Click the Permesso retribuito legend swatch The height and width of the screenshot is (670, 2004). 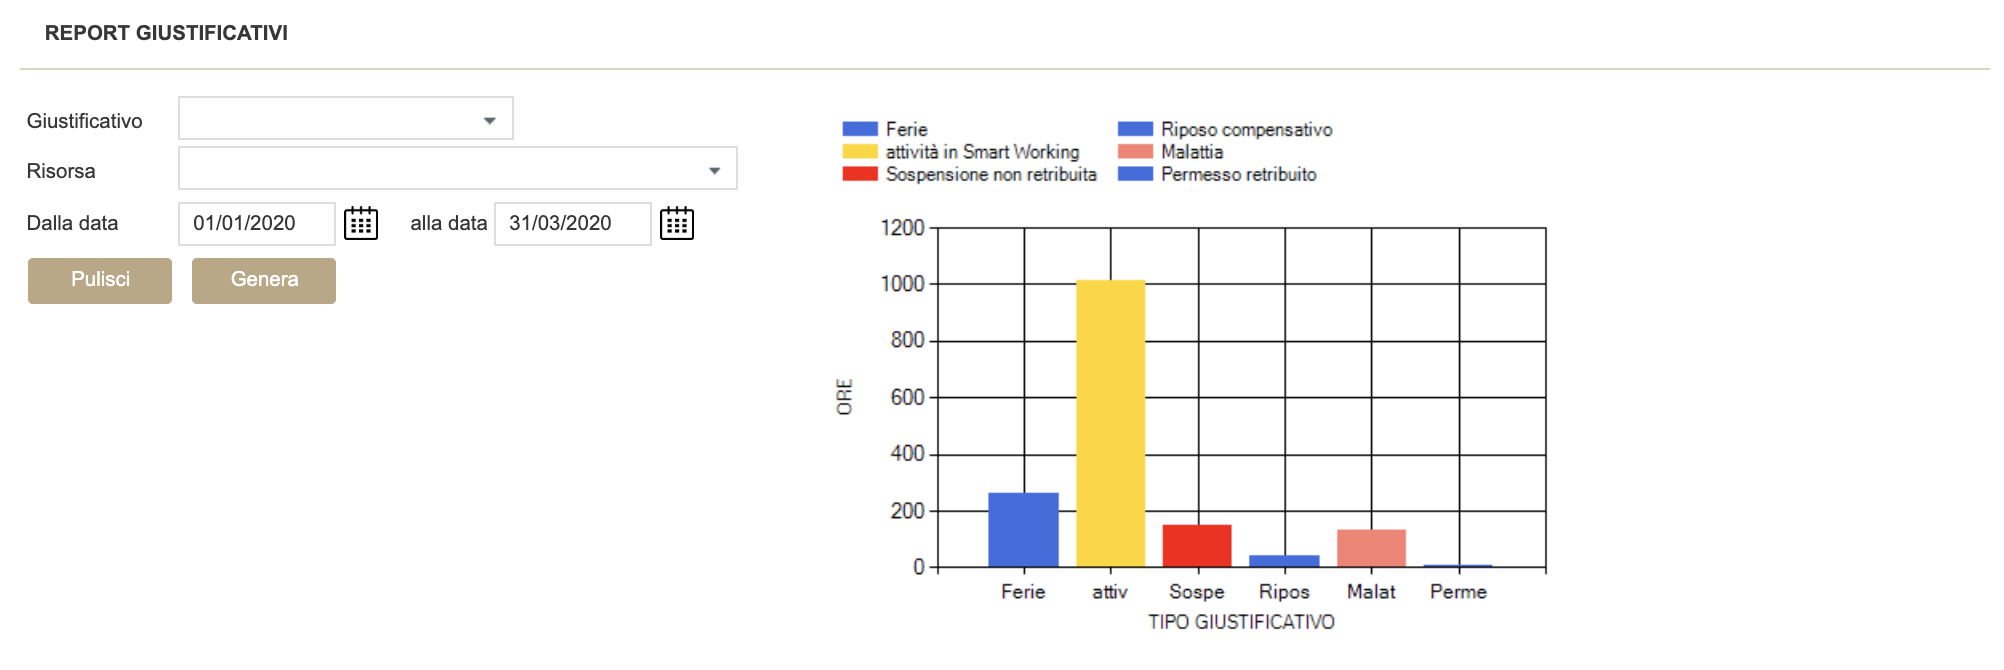pos(1135,174)
